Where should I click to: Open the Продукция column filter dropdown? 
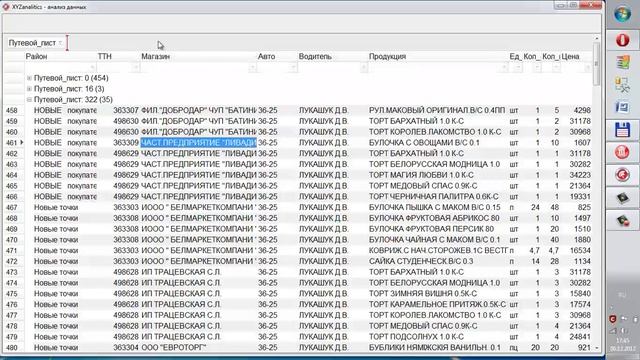pyautogui.click(x=504, y=67)
